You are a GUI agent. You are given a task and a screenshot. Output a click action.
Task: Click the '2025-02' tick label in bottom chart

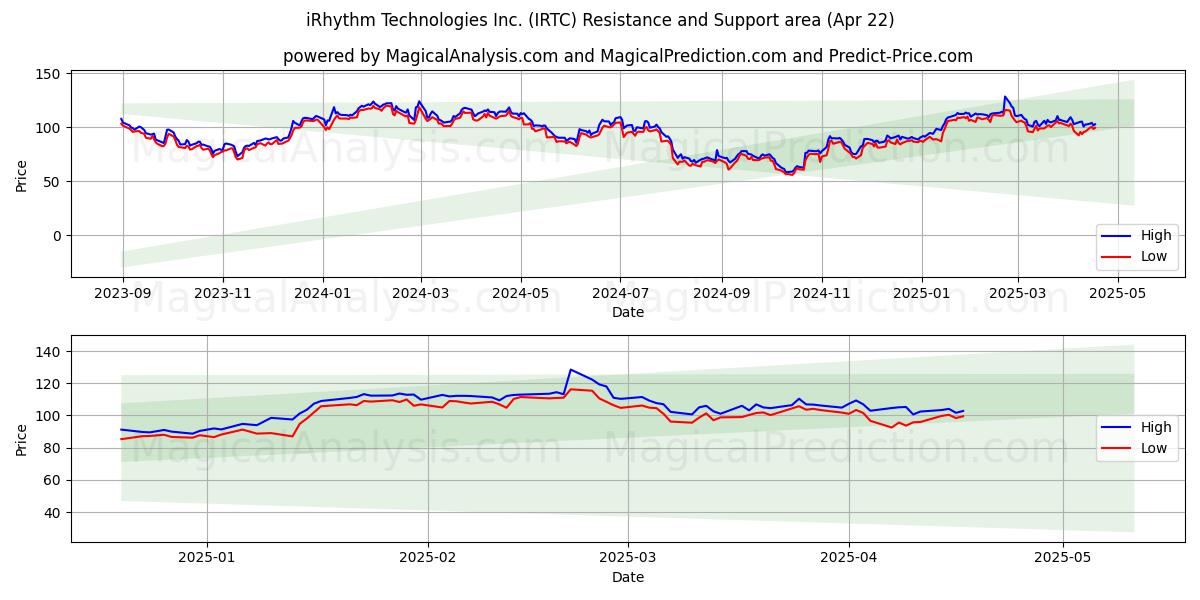tap(428, 559)
